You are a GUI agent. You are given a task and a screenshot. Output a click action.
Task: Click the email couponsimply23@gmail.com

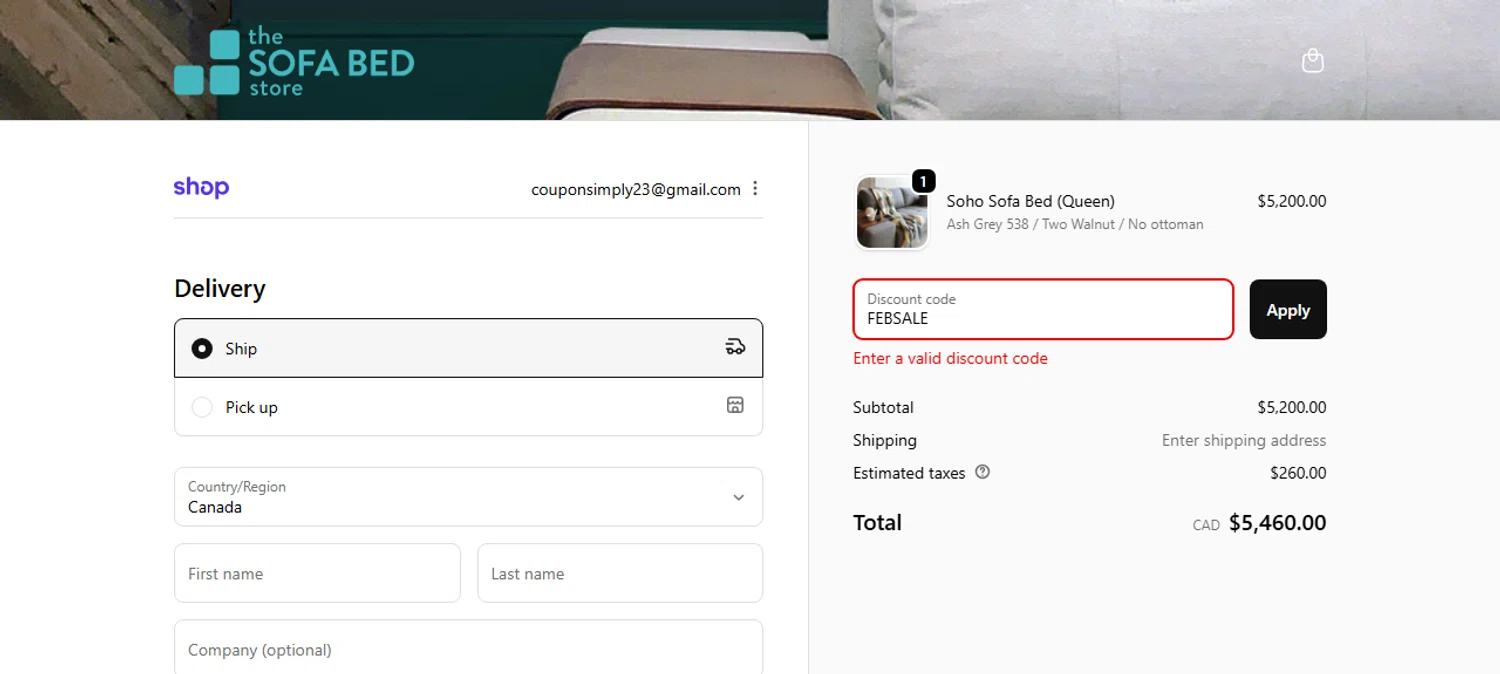coord(636,189)
